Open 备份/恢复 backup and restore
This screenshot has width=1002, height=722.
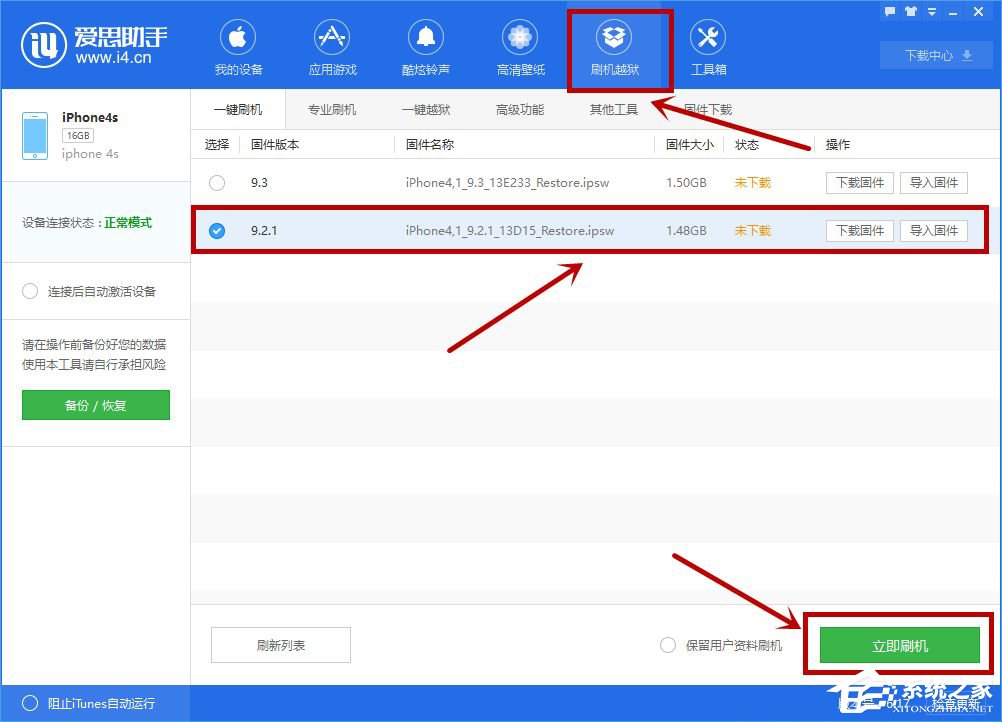point(95,405)
